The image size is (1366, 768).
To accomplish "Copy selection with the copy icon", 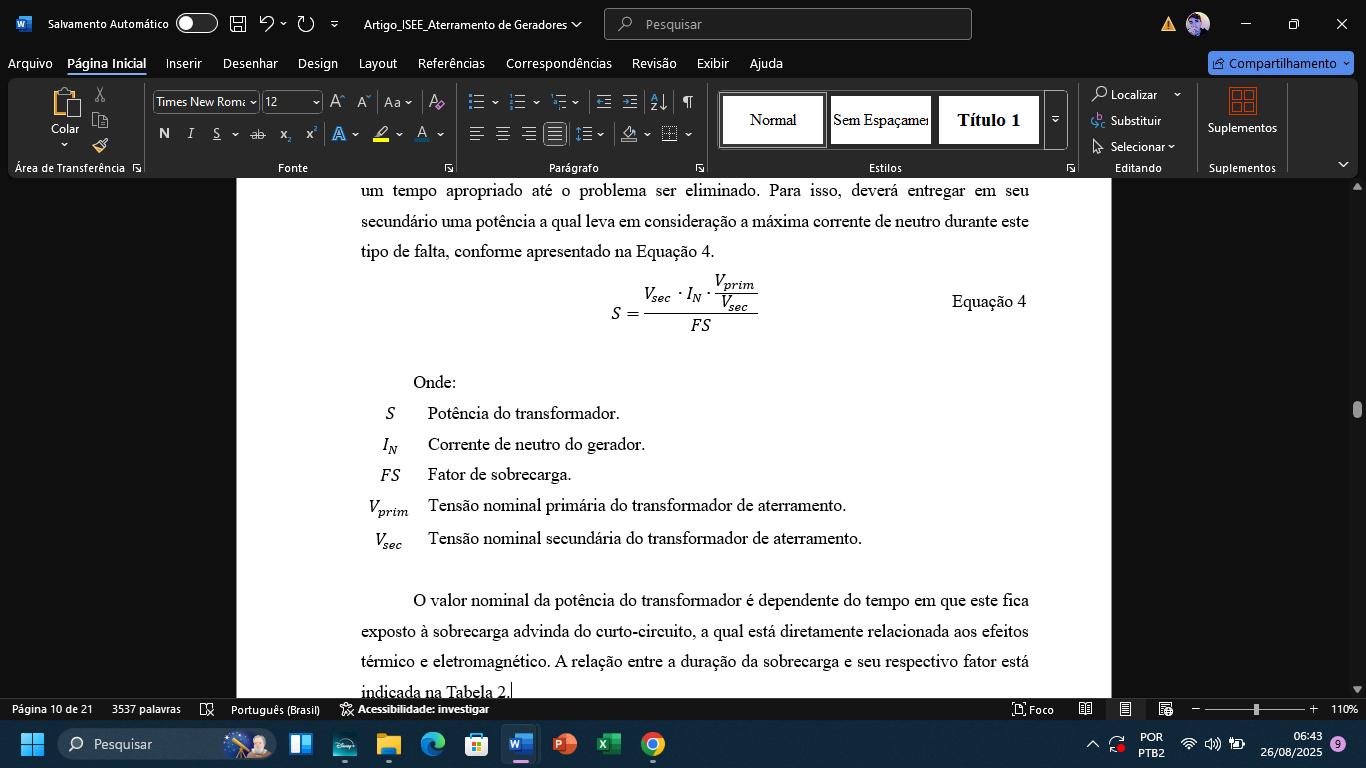I will click(x=100, y=120).
